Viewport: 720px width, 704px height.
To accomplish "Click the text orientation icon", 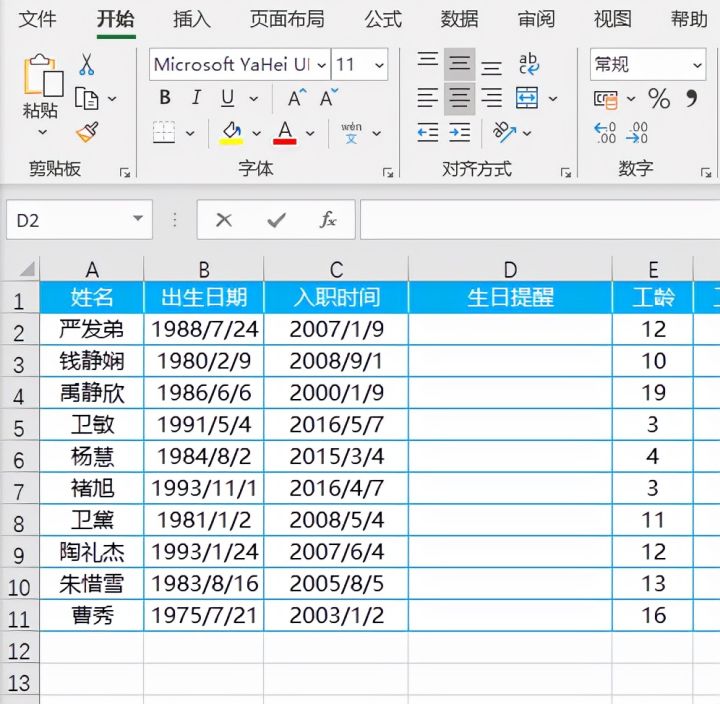I will (504, 132).
